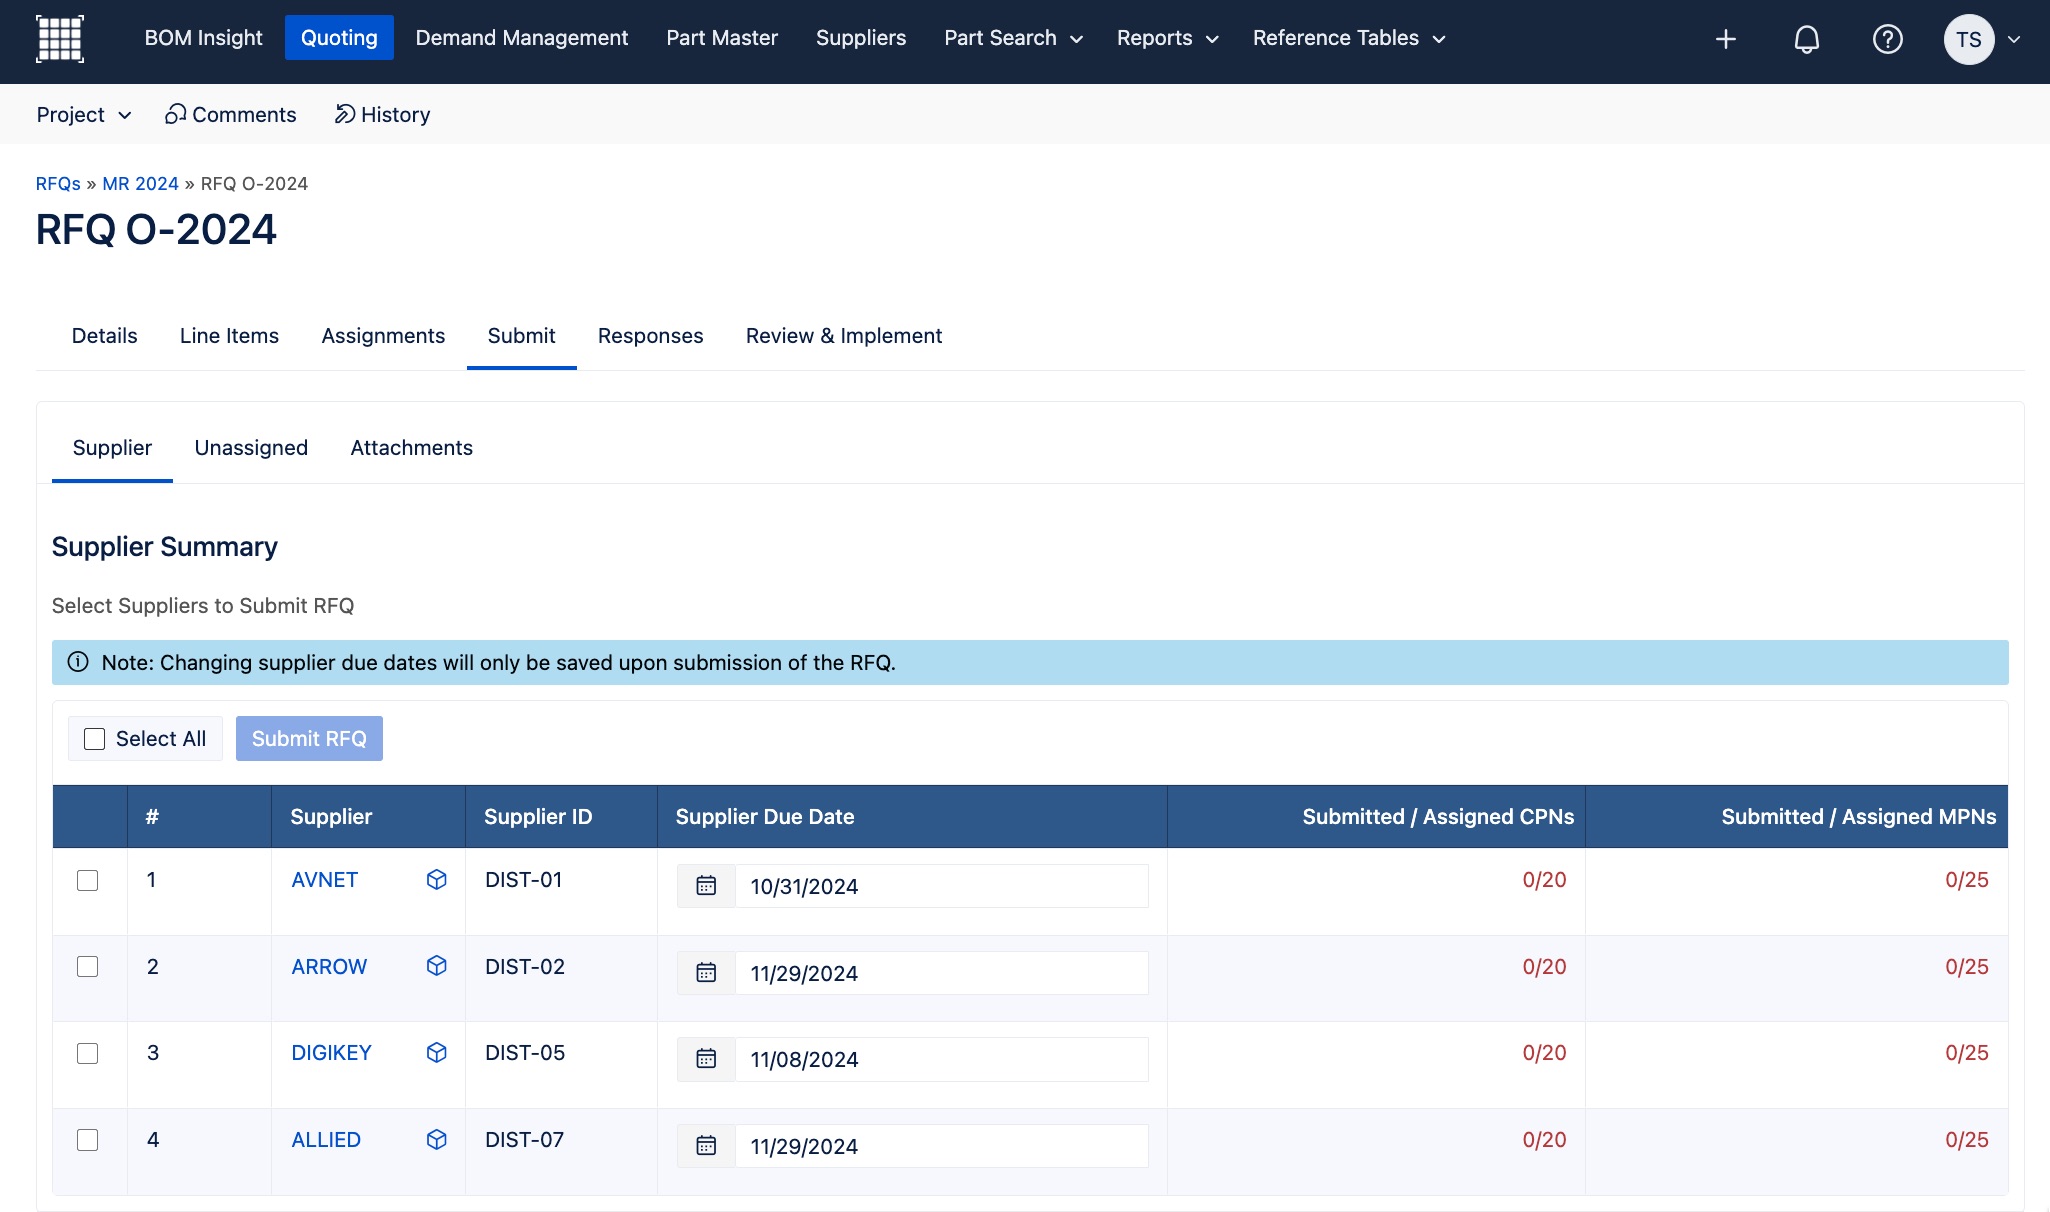Click the 0/25 MPNs value for ALLIED
2050x1212 pixels.
[x=1966, y=1140]
